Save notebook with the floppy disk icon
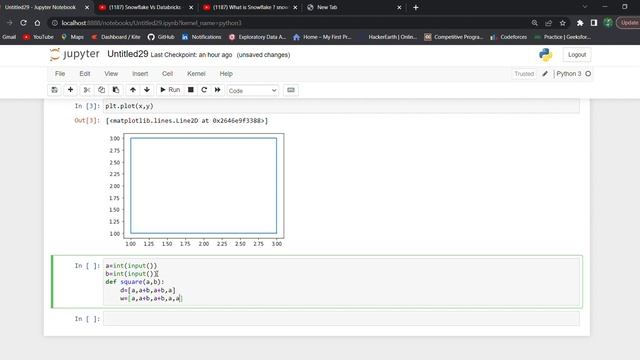The width and height of the screenshot is (640, 360). point(54,90)
